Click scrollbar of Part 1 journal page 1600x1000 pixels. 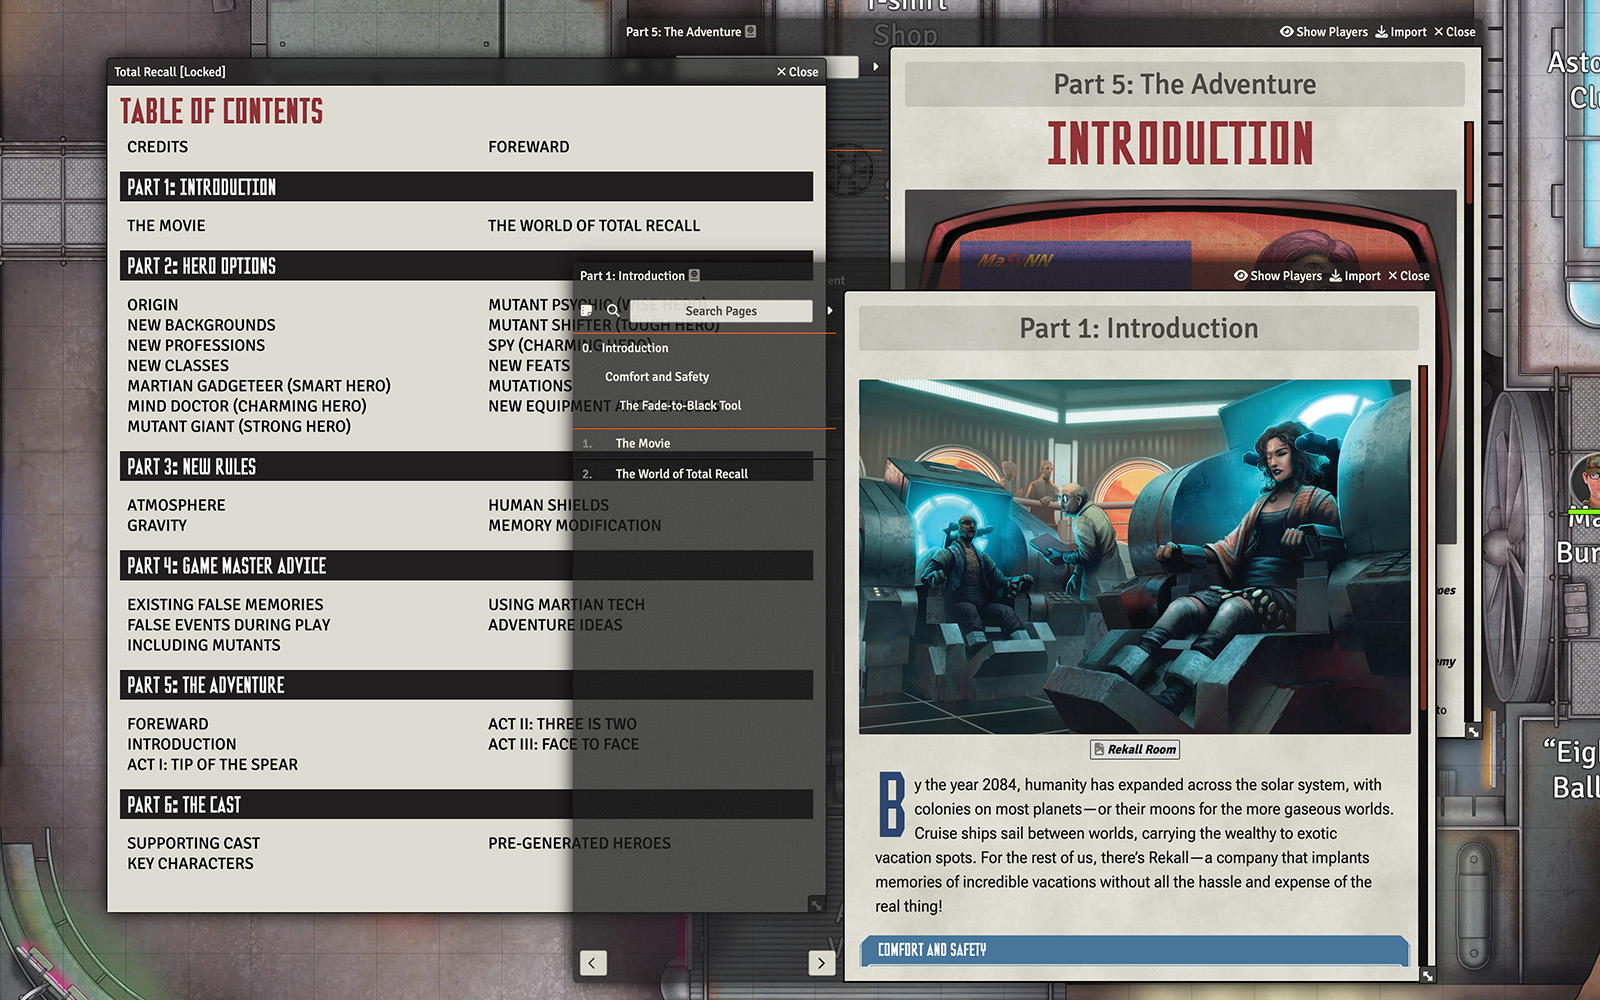click(1423, 540)
